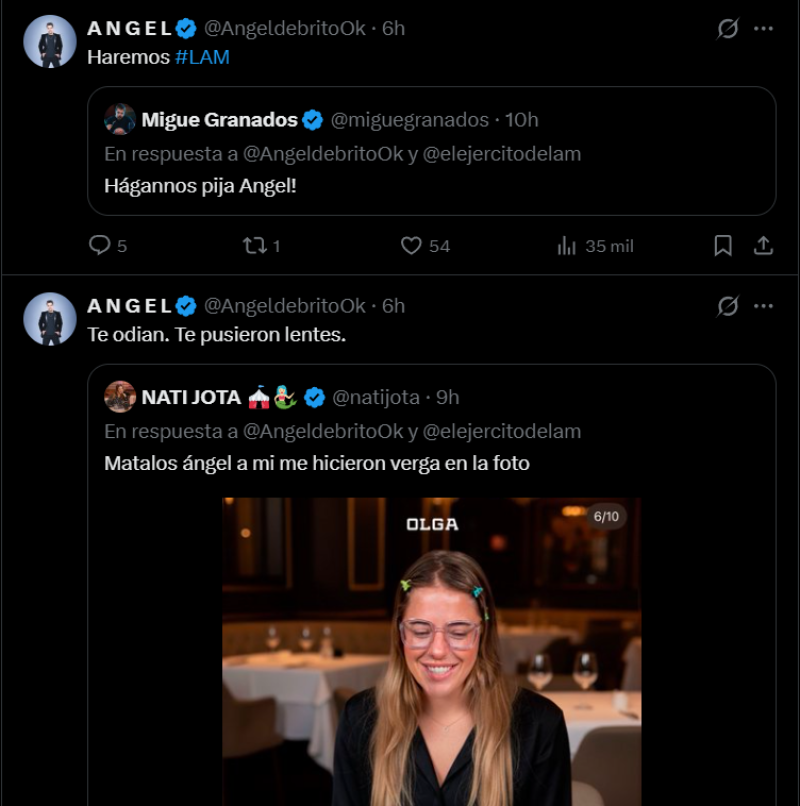Viewport: 800px width, 806px height.
Task: Share the Haremos #LAM tweet
Action: click(762, 245)
